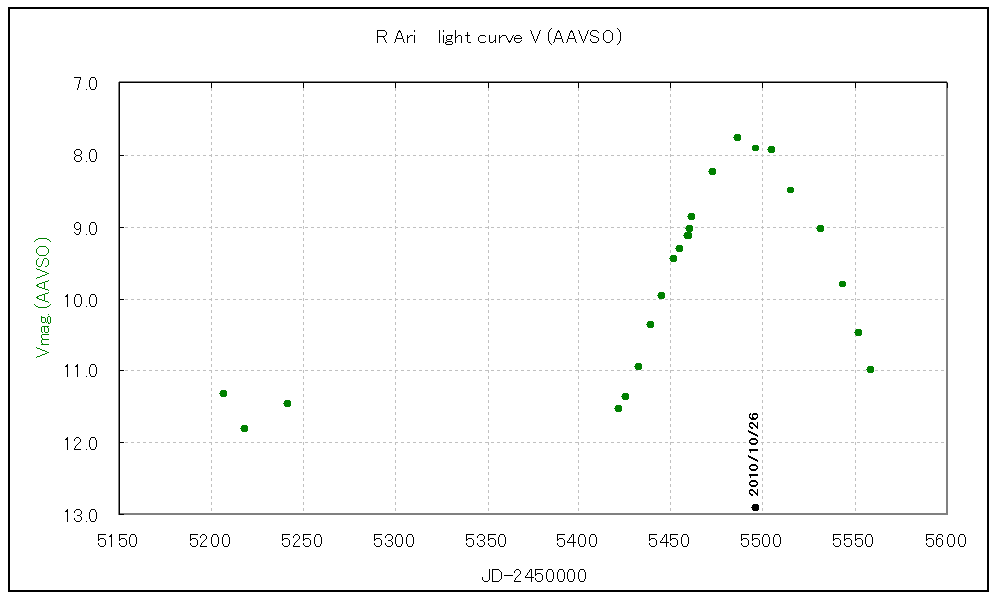Select the isolated green point near JD 5240
Viewport: 1000px width, 600px height.
(x=287, y=403)
